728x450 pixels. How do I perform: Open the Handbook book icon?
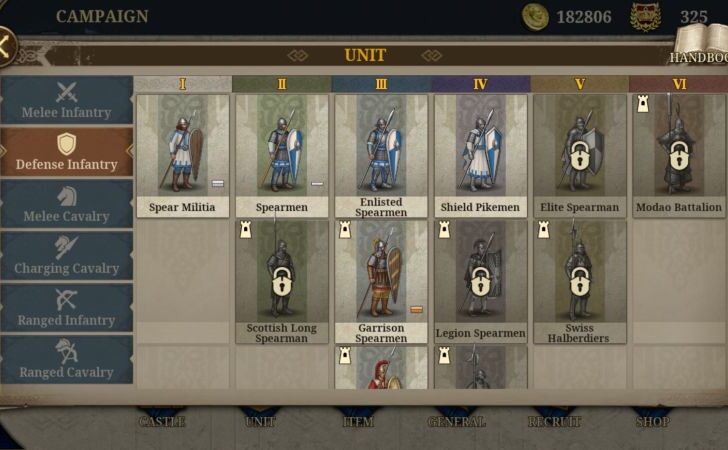tap(702, 43)
